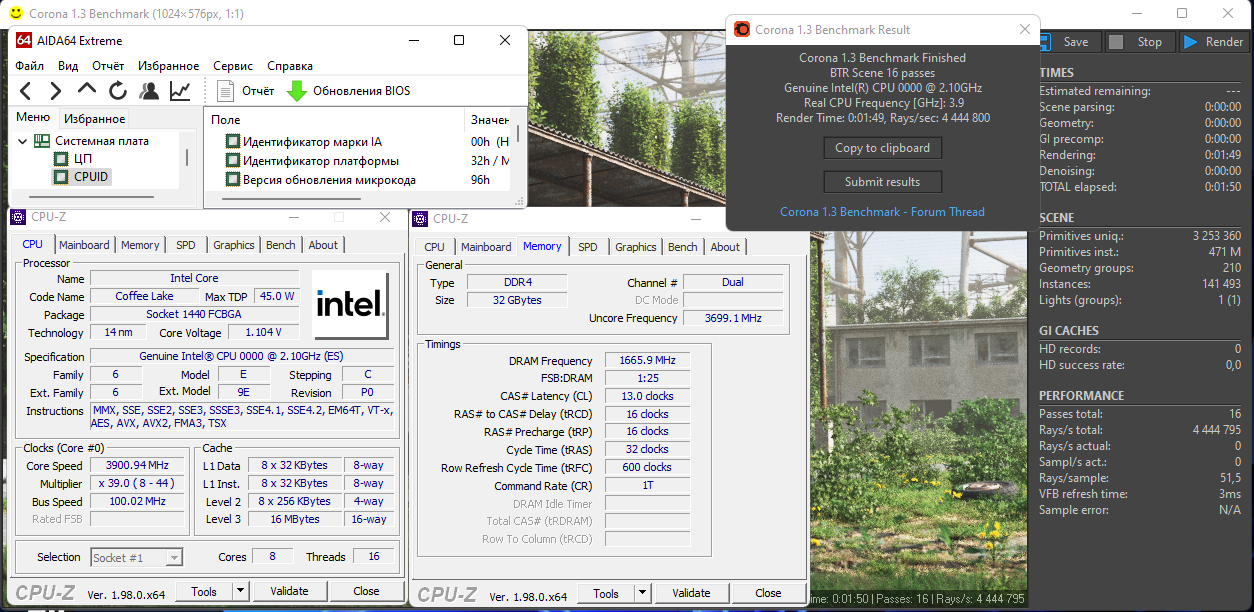Click the green BIOS update arrow
Viewport: 1254px width, 612px height.
click(x=297, y=91)
